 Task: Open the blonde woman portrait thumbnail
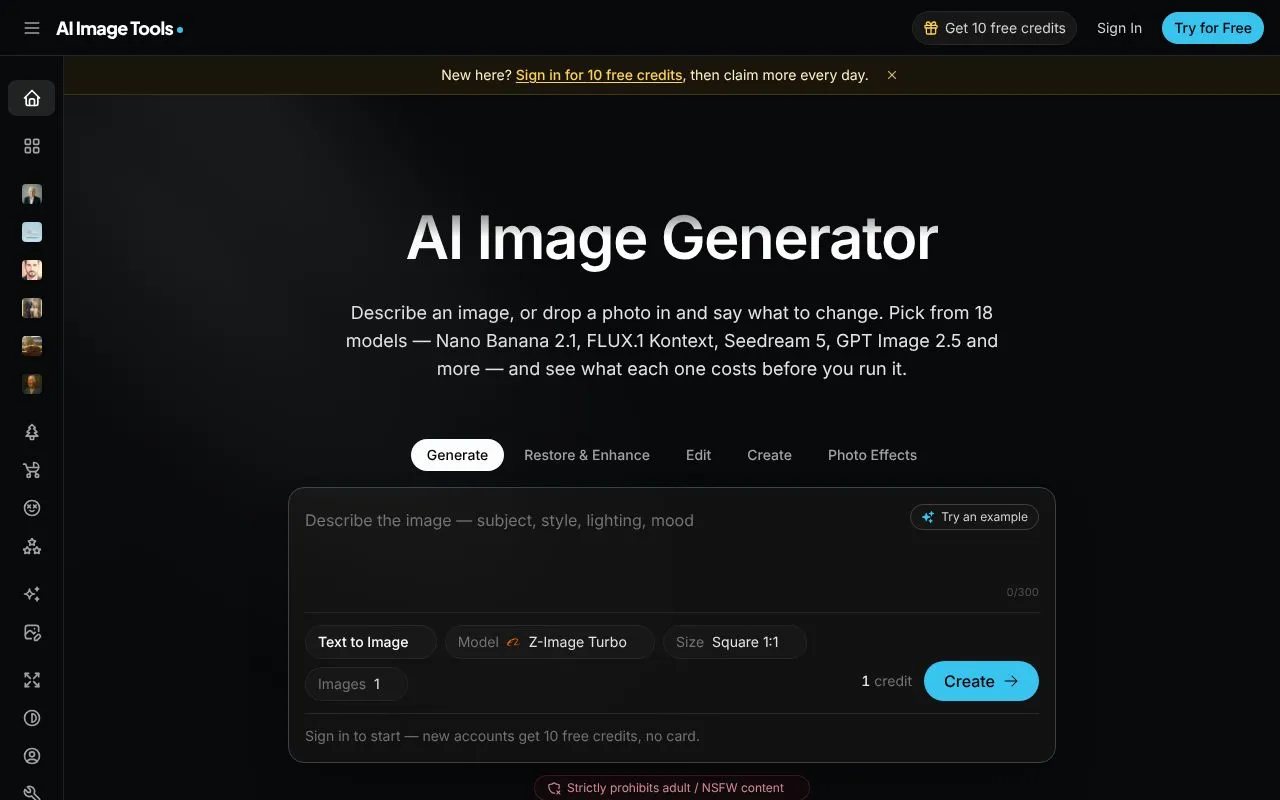pyautogui.click(x=32, y=308)
